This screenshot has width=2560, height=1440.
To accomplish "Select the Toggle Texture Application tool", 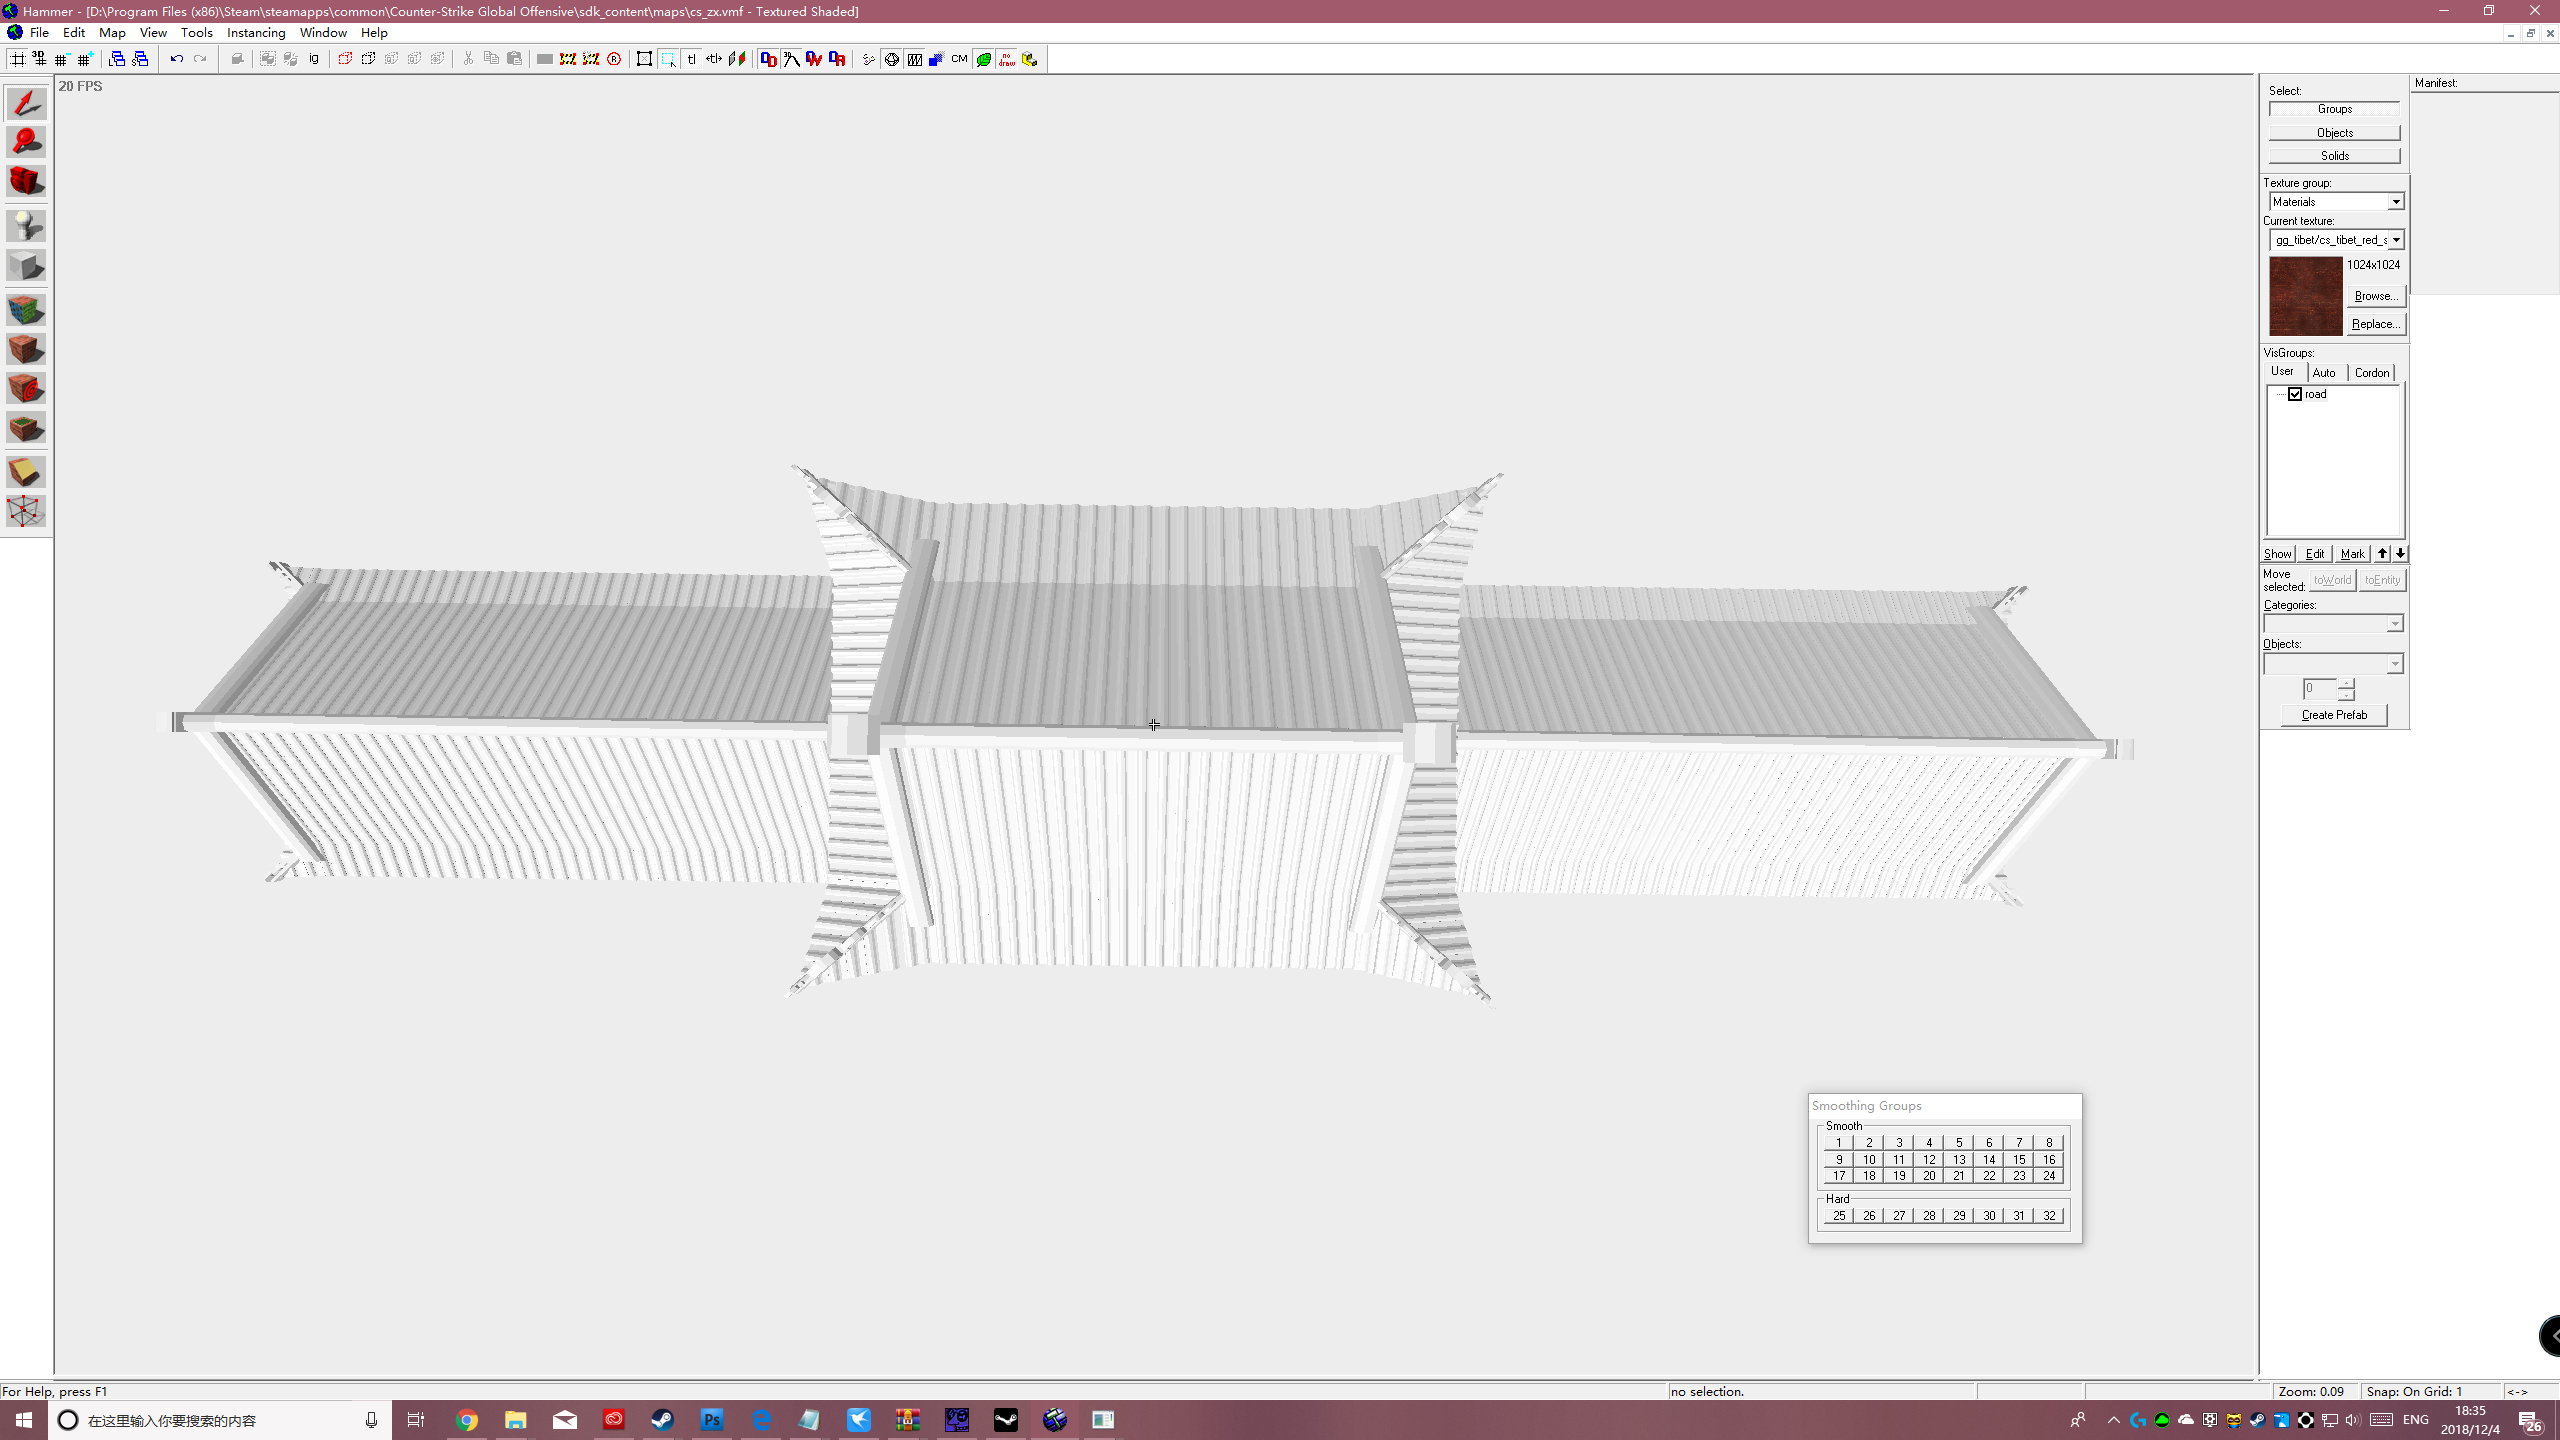I will [x=26, y=310].
